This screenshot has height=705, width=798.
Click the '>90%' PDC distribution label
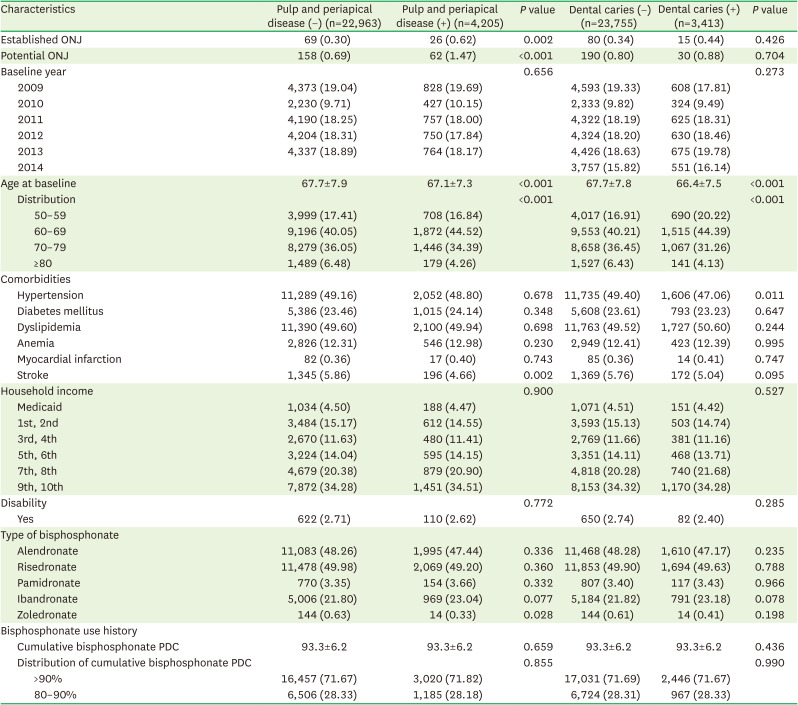[x=48, y=679]
